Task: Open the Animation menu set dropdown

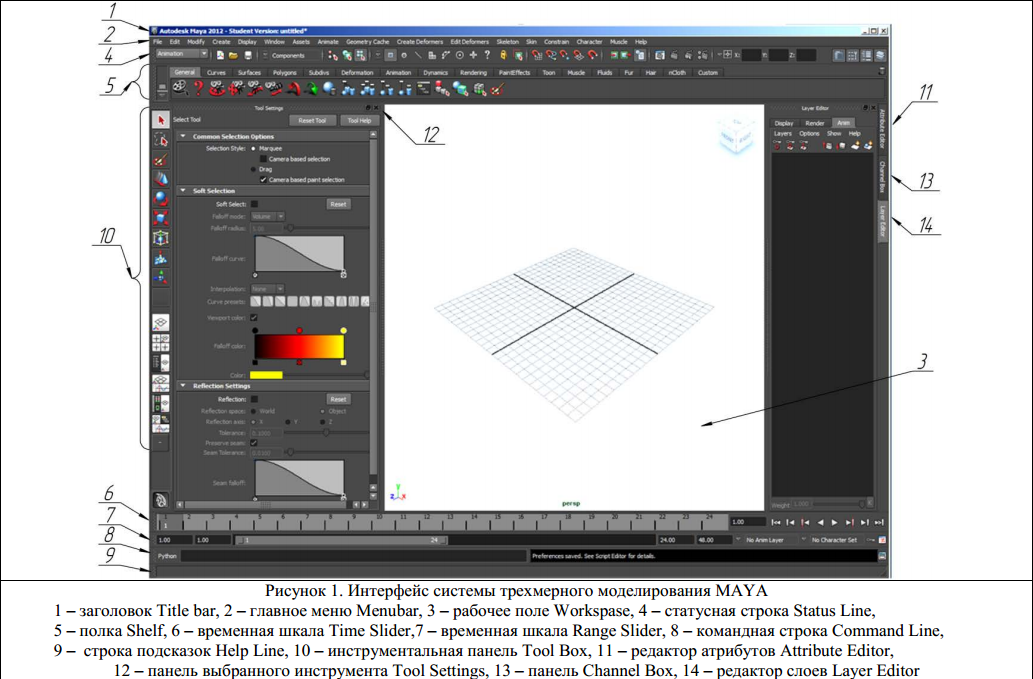Action: point(182,54)
